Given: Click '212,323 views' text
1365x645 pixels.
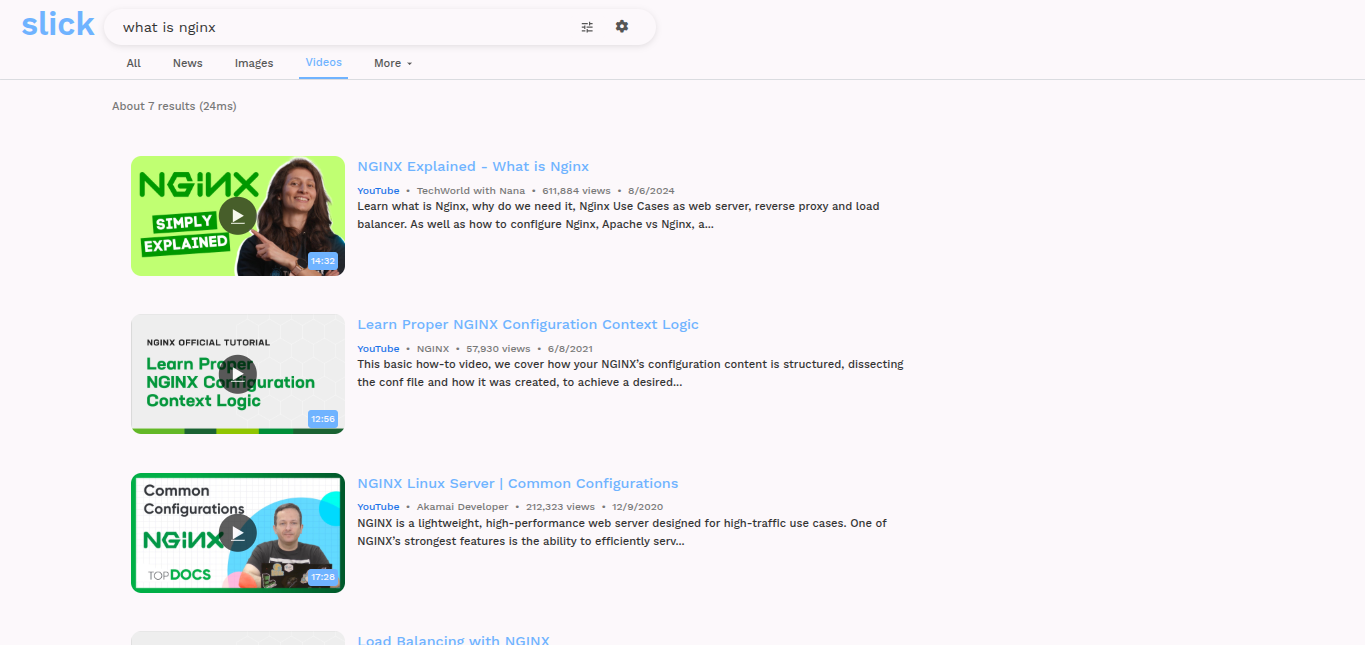Looking at the screenshot, I should coord(560,507).
